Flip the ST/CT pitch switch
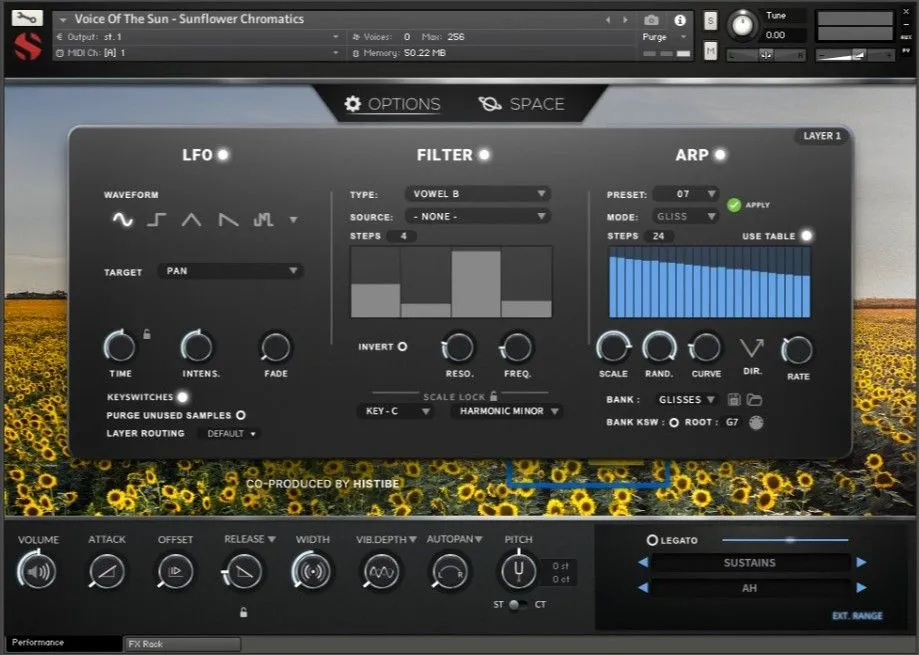Image resolution: width=919 pixels, height=655 pixels. pos(516,605)
